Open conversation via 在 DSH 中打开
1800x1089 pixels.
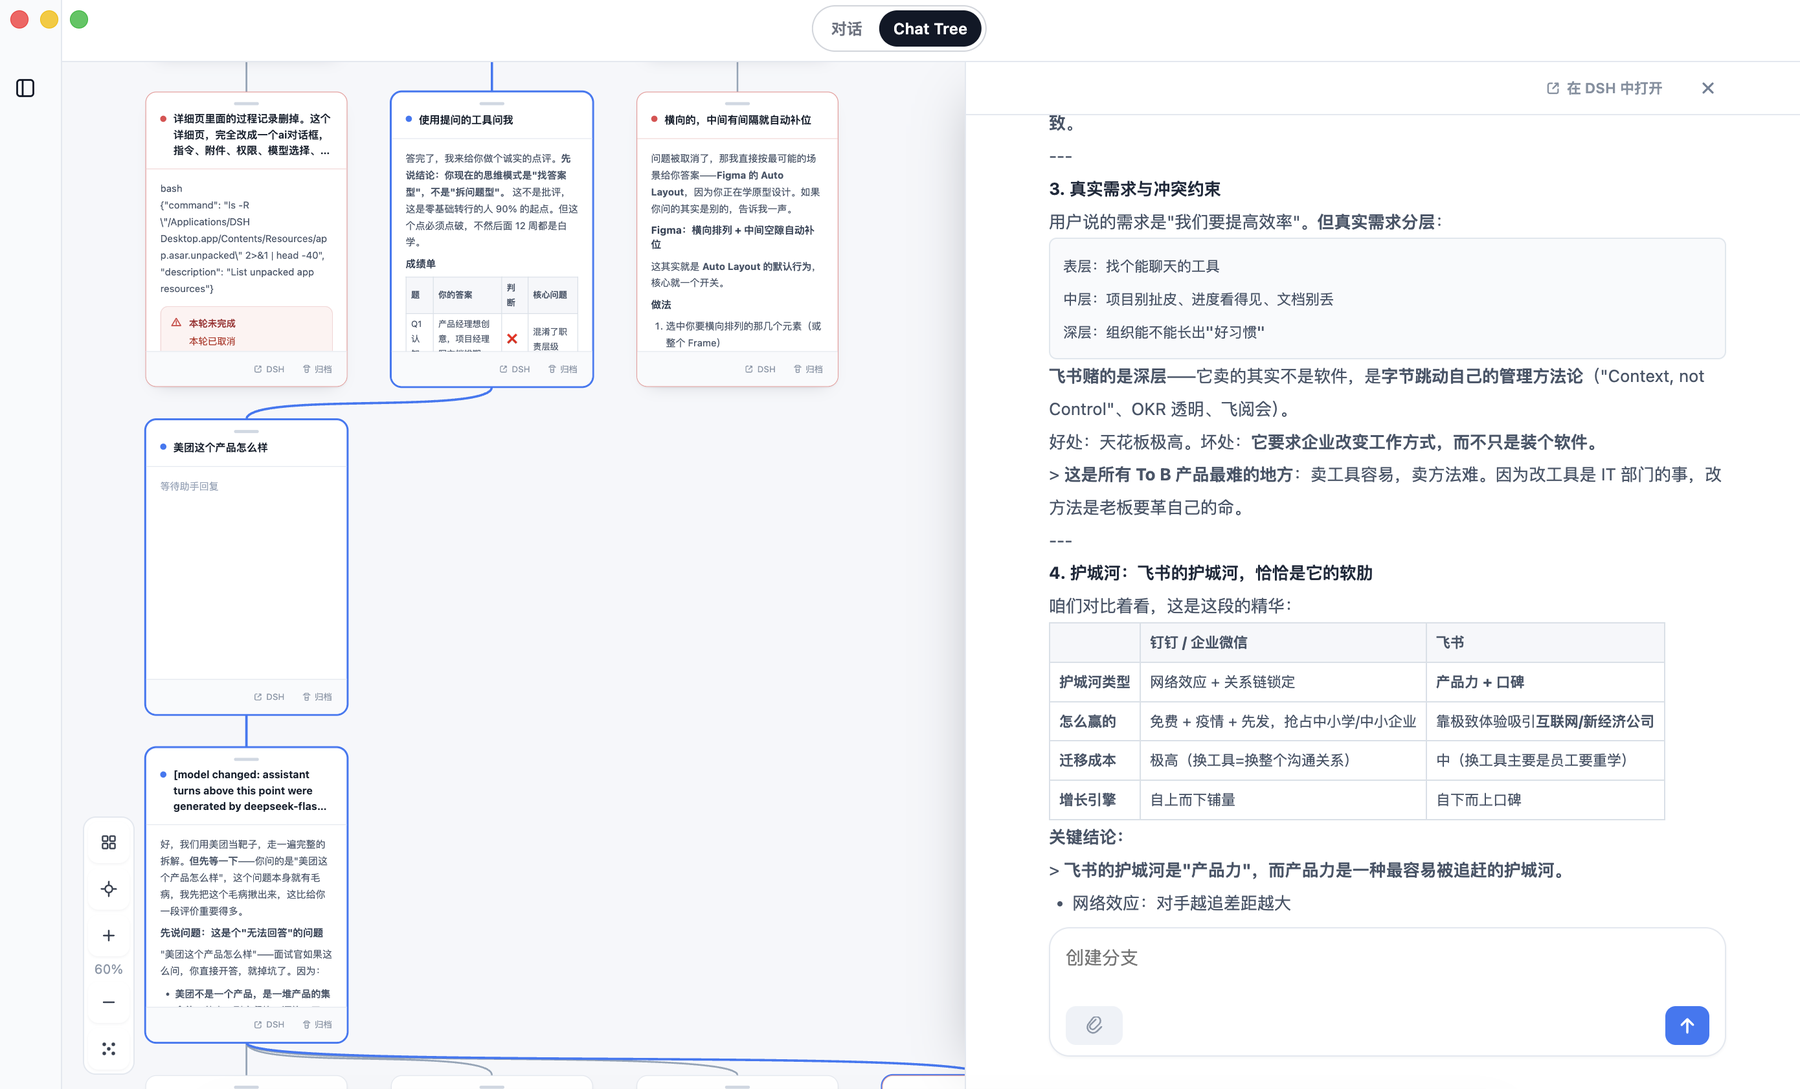click(1604, 88)
